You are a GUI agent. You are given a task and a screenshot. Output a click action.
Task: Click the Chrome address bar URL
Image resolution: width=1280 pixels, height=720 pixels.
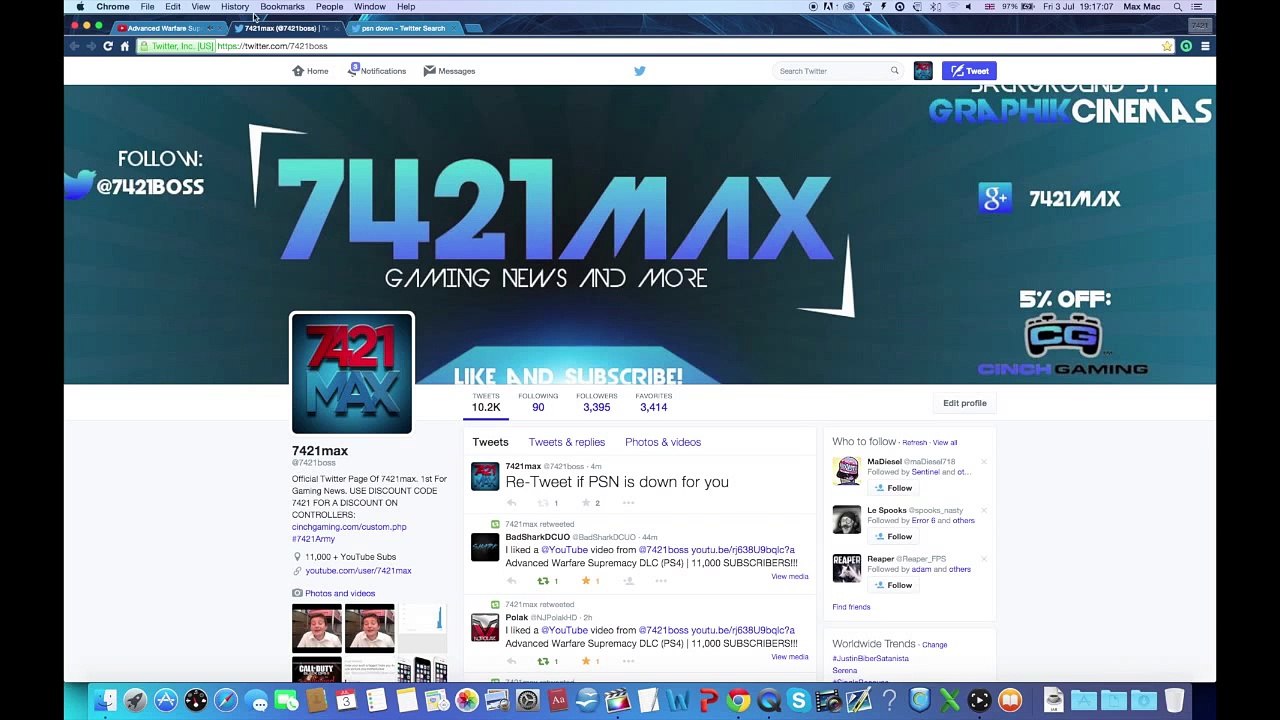(272, 46)
